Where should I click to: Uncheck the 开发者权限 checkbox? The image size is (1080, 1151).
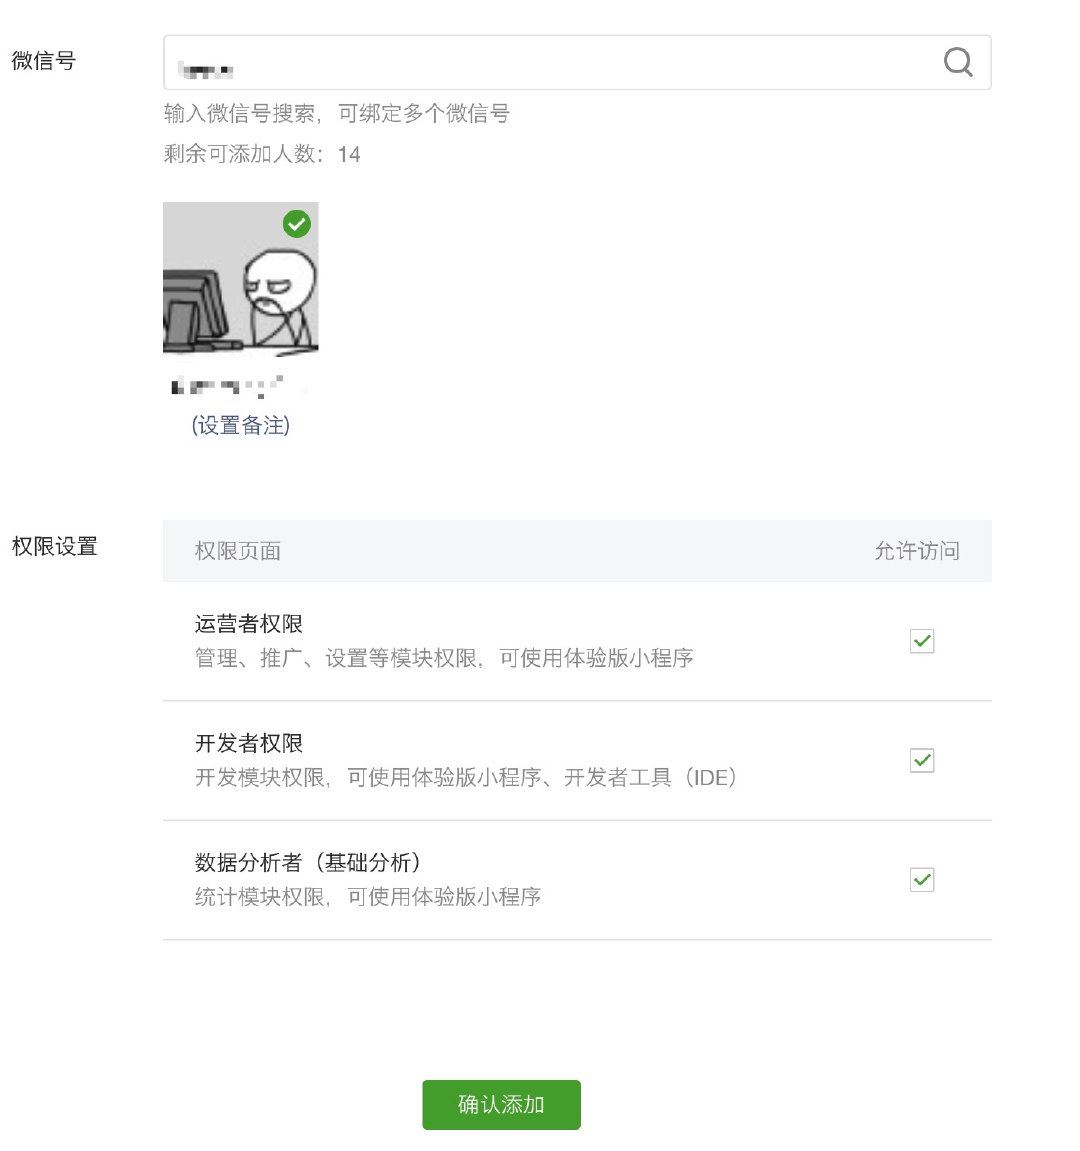coord(922,761)
